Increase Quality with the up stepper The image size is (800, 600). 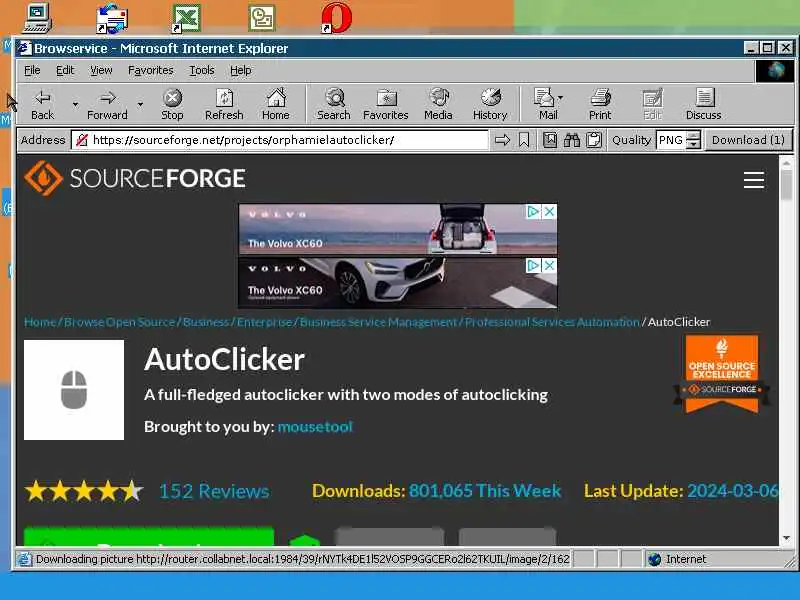tap(693, 136)
